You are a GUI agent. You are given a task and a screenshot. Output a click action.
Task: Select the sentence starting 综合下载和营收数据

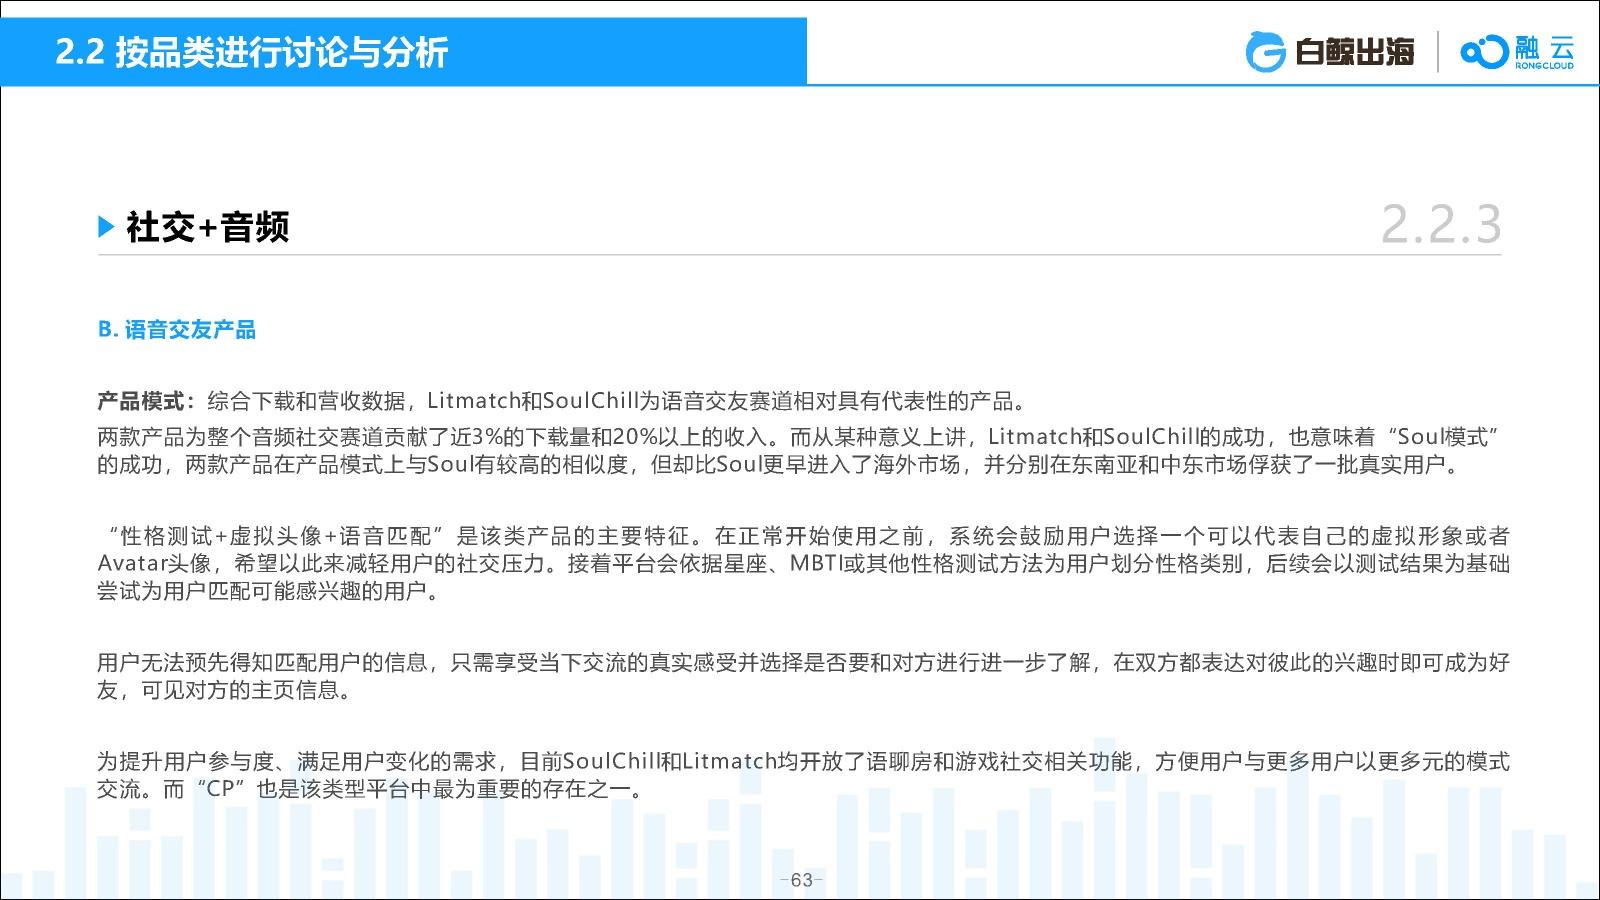pos(618,402)
